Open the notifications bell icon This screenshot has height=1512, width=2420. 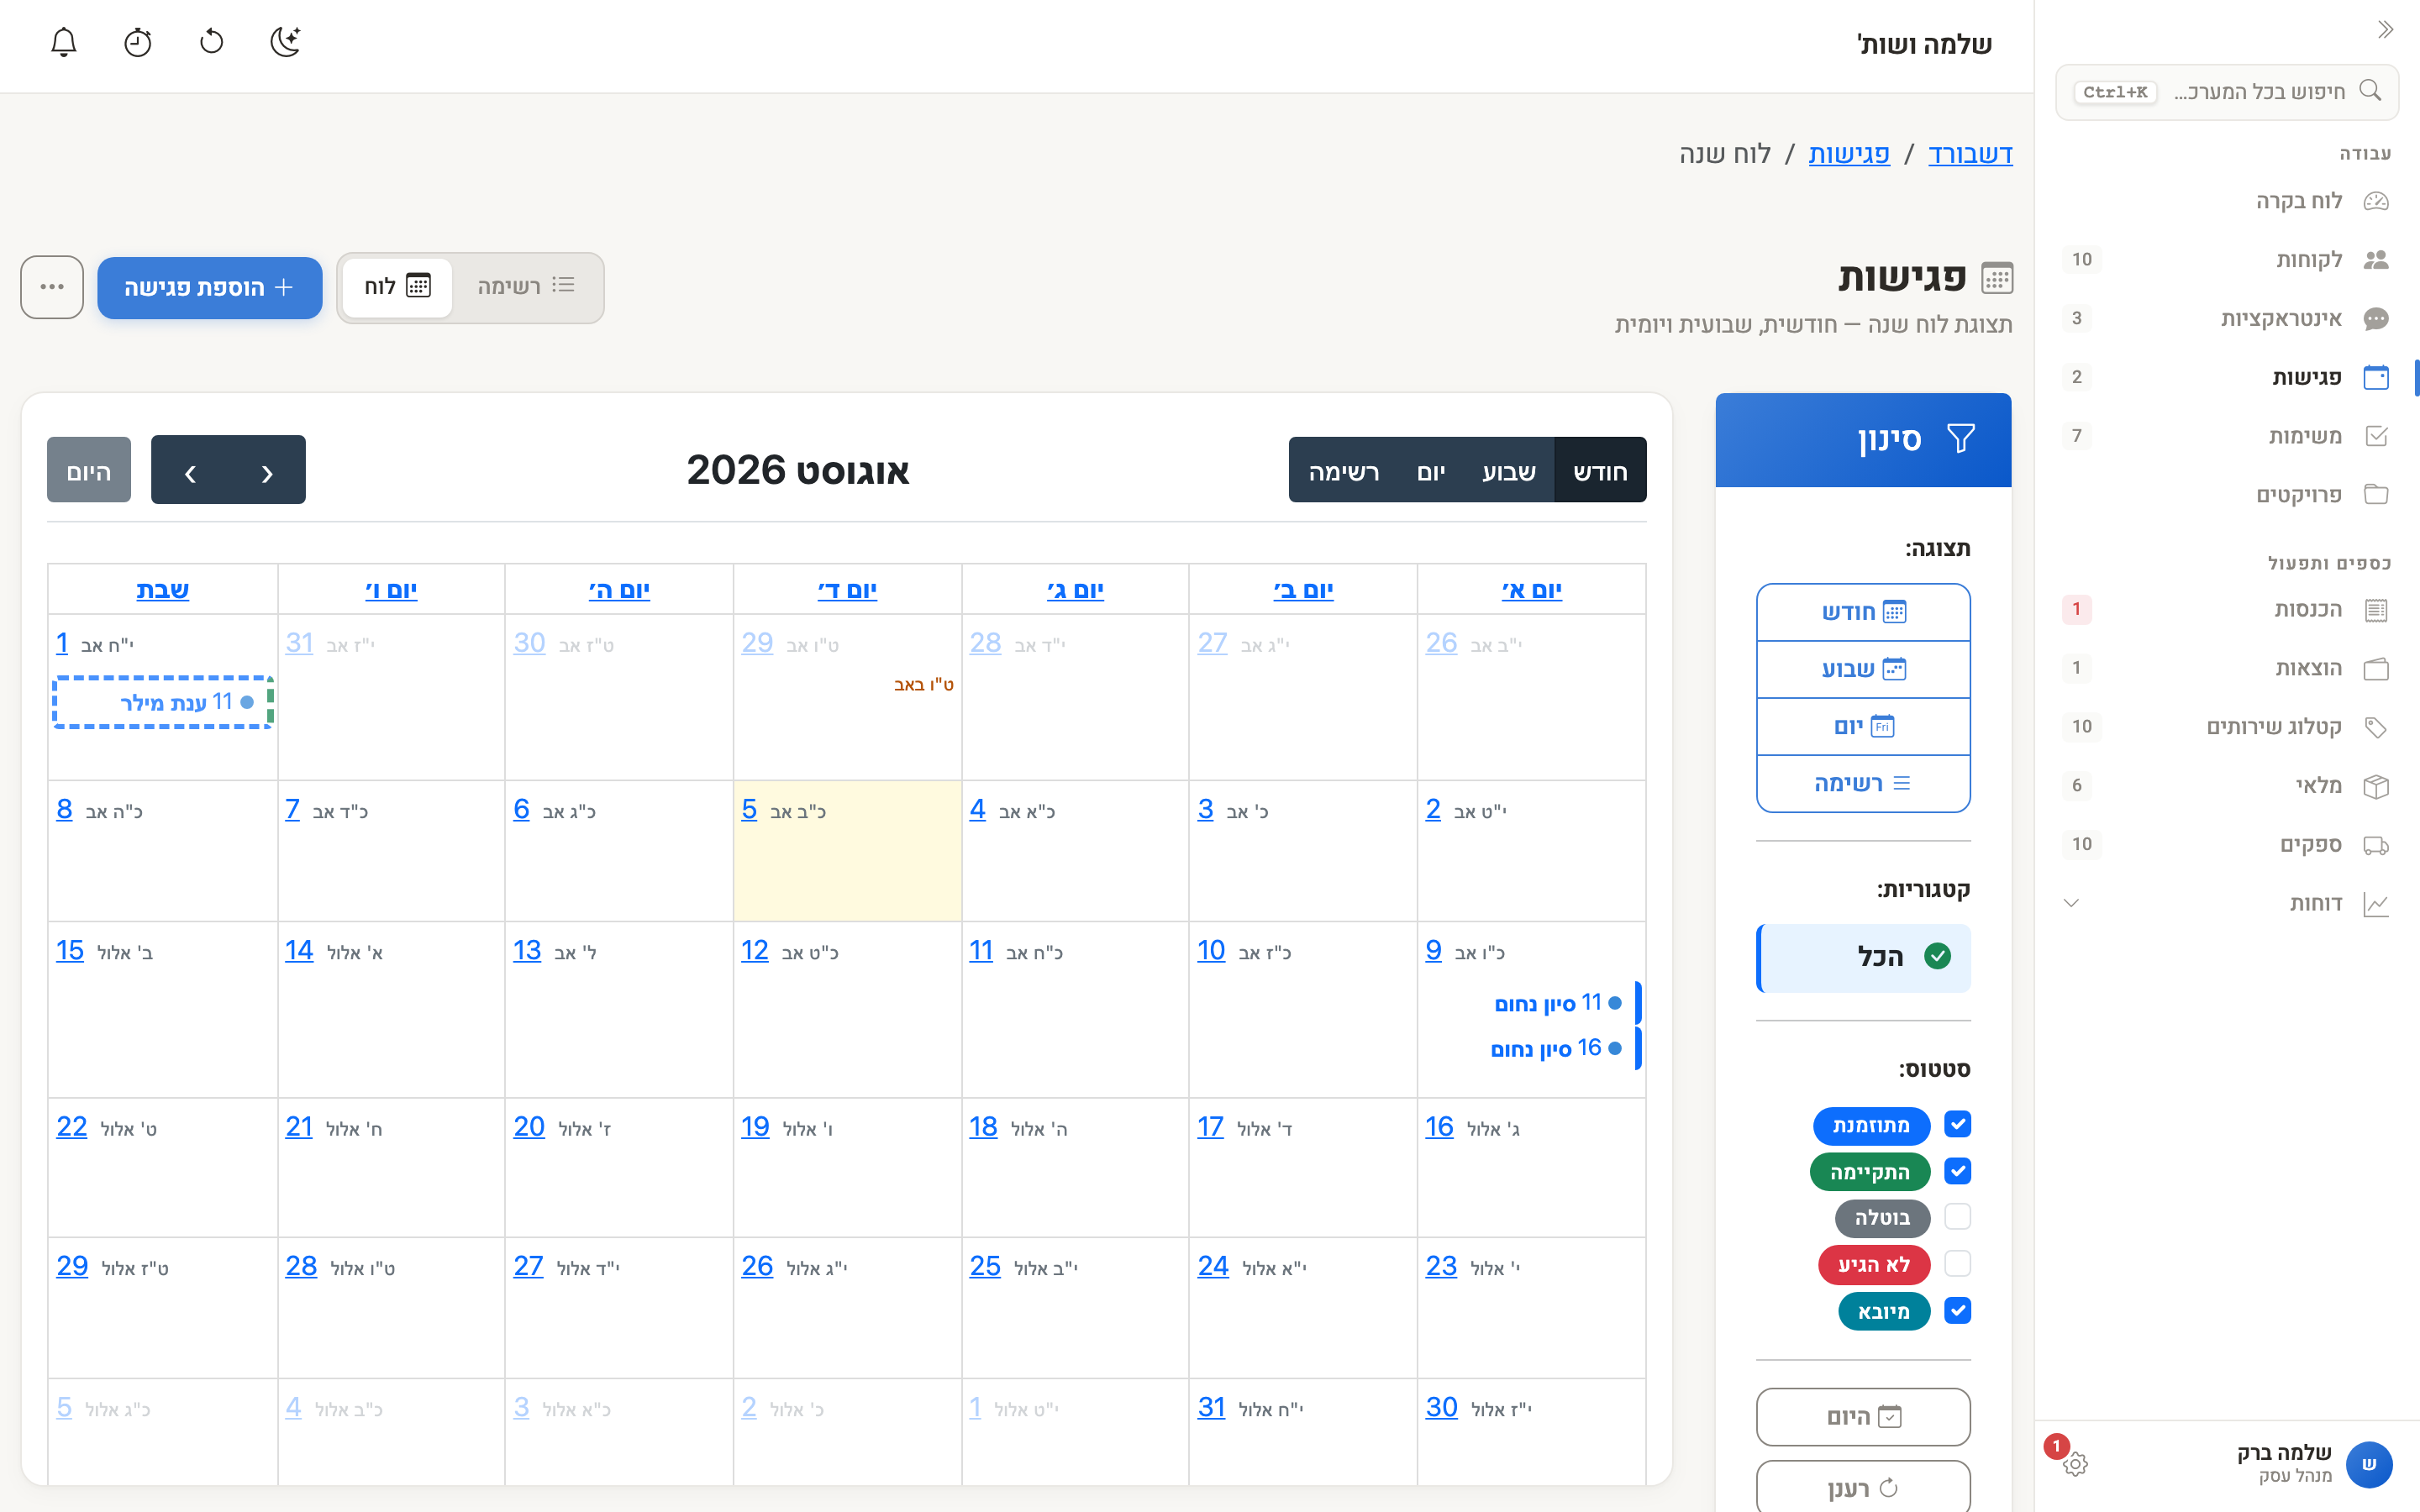point(64,42)
